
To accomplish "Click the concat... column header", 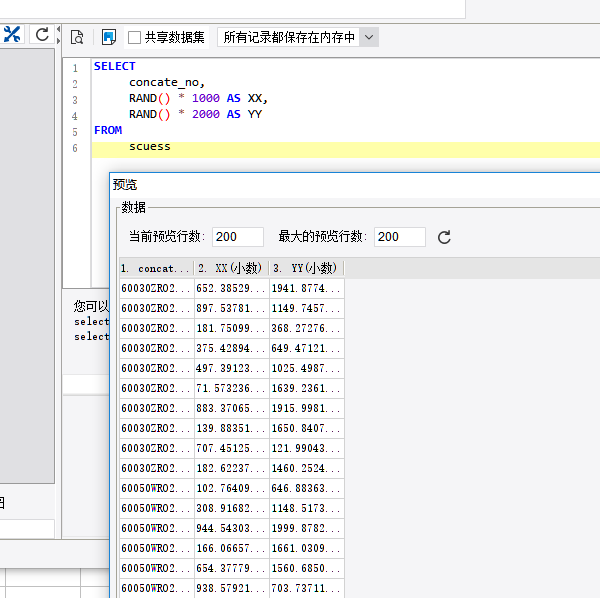I will tap(157, 268).
